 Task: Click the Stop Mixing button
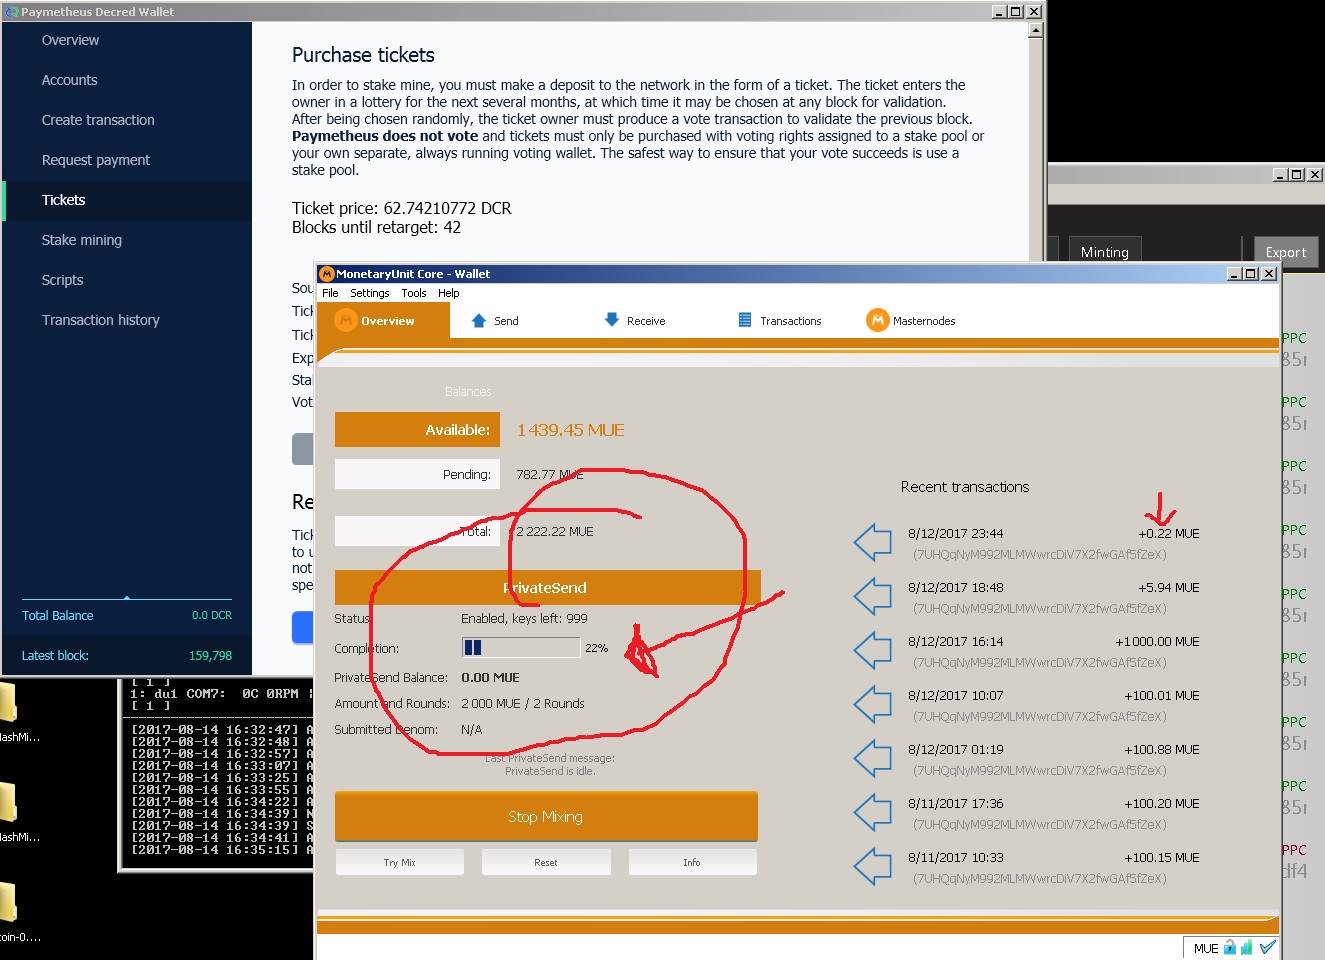(546, 817)
